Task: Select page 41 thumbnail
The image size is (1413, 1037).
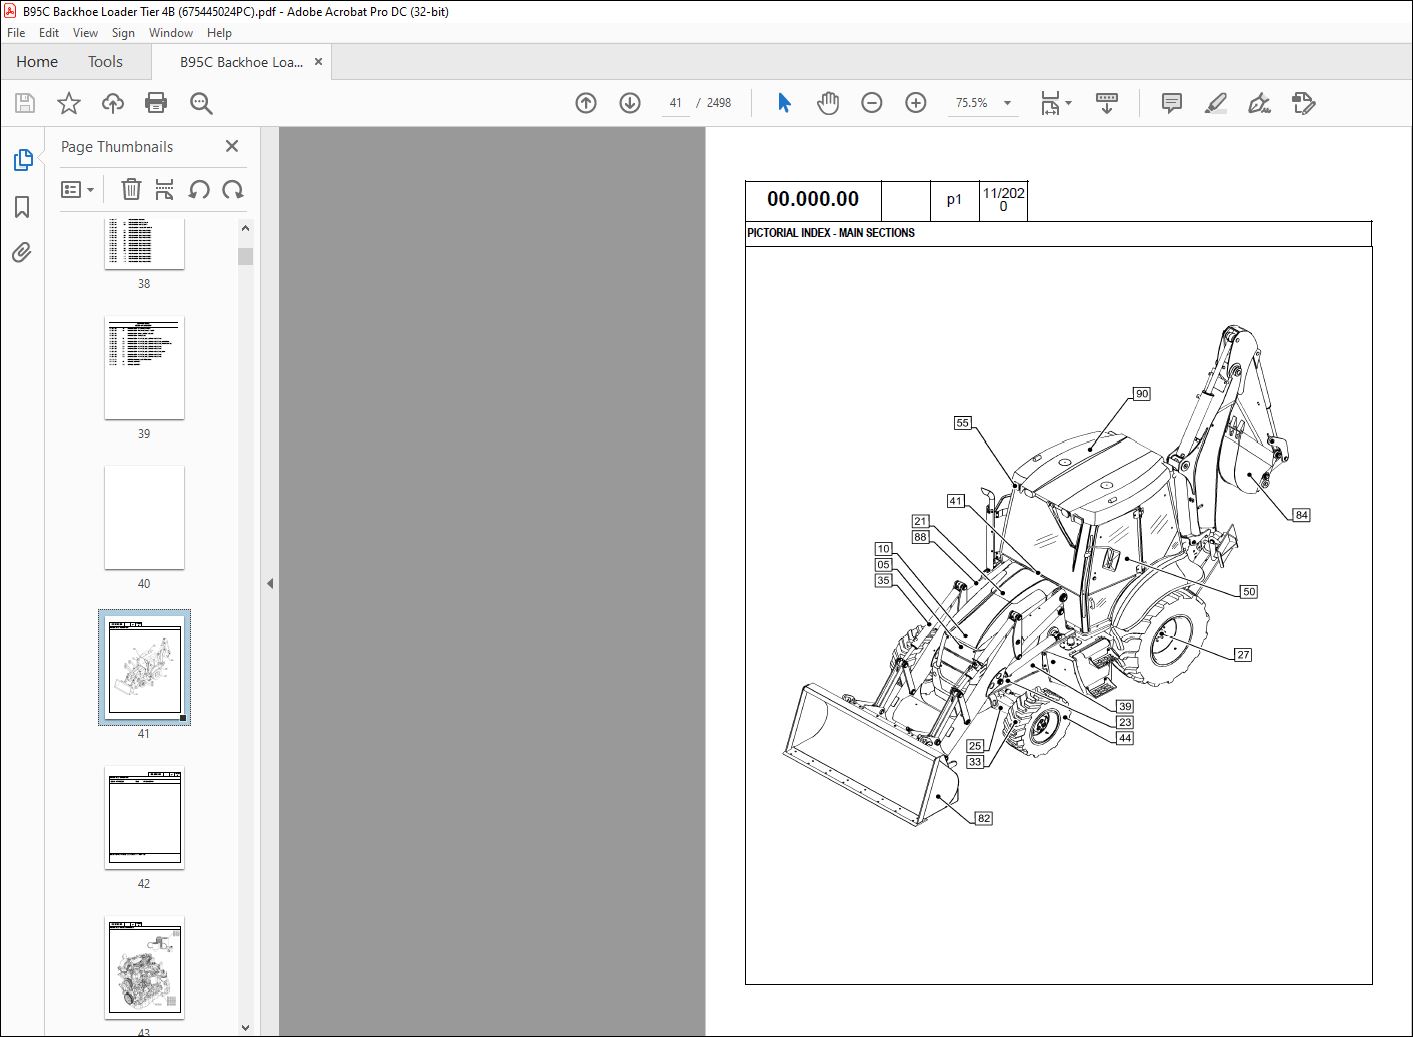Action: (144, 667)
